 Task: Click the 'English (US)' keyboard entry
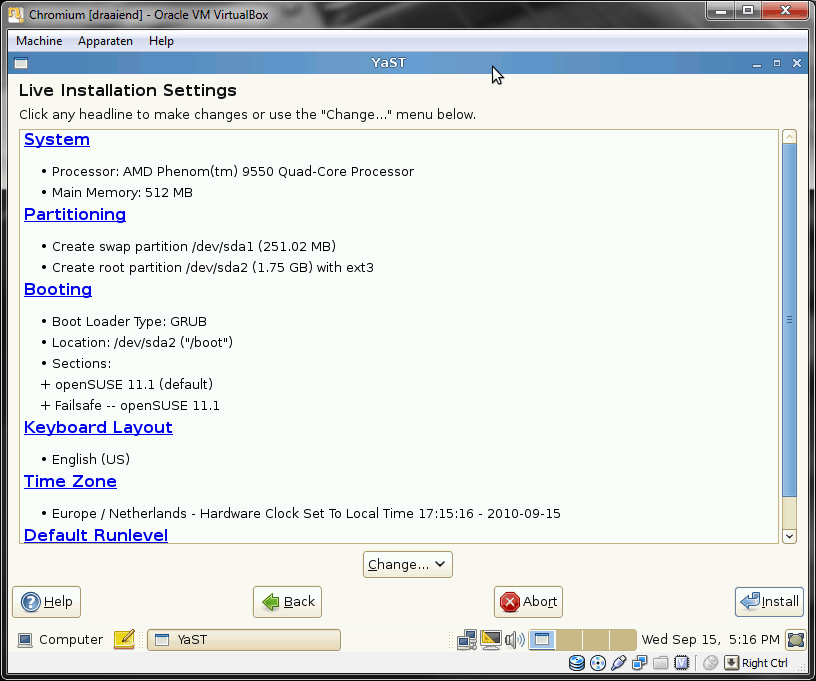click(91, 459)
